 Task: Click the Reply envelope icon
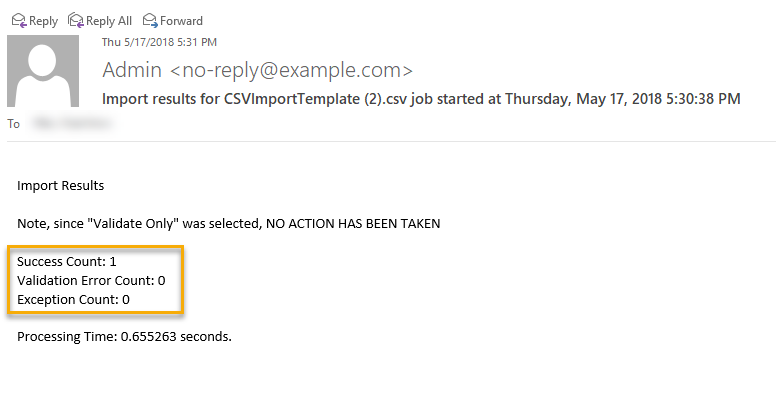click(19, 20)
